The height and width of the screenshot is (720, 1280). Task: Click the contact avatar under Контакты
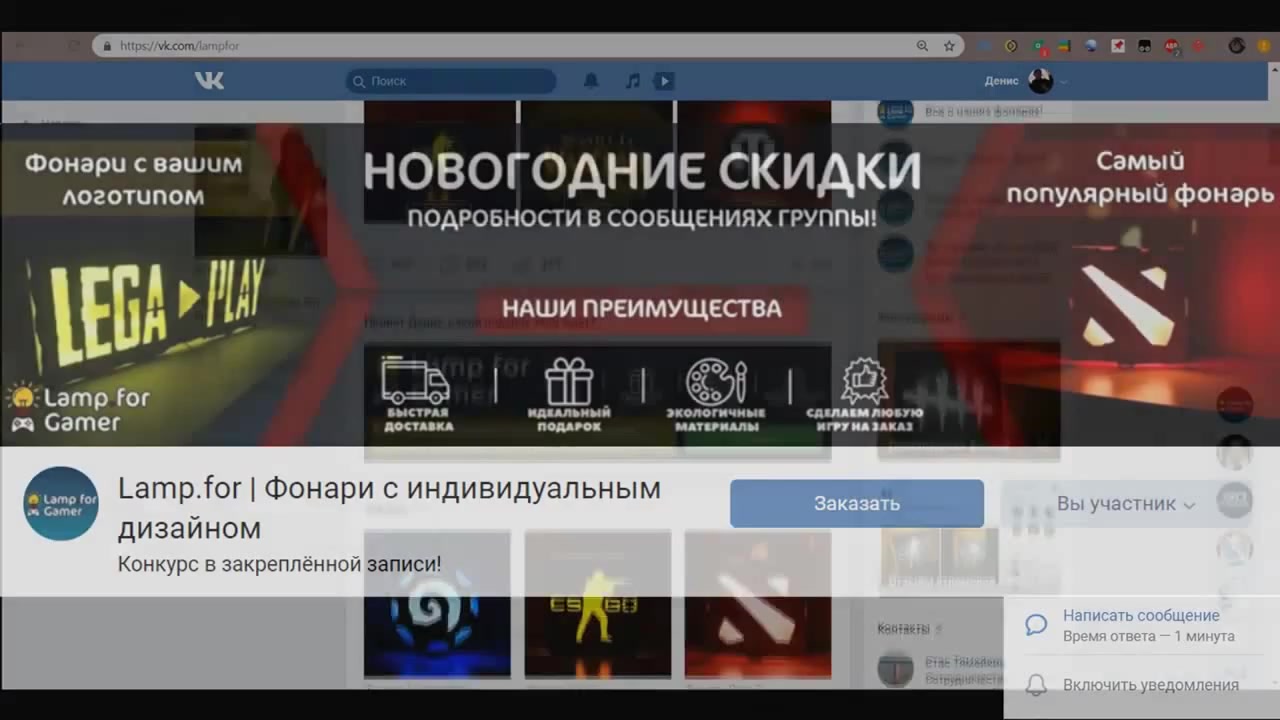(x=895, y=669)
